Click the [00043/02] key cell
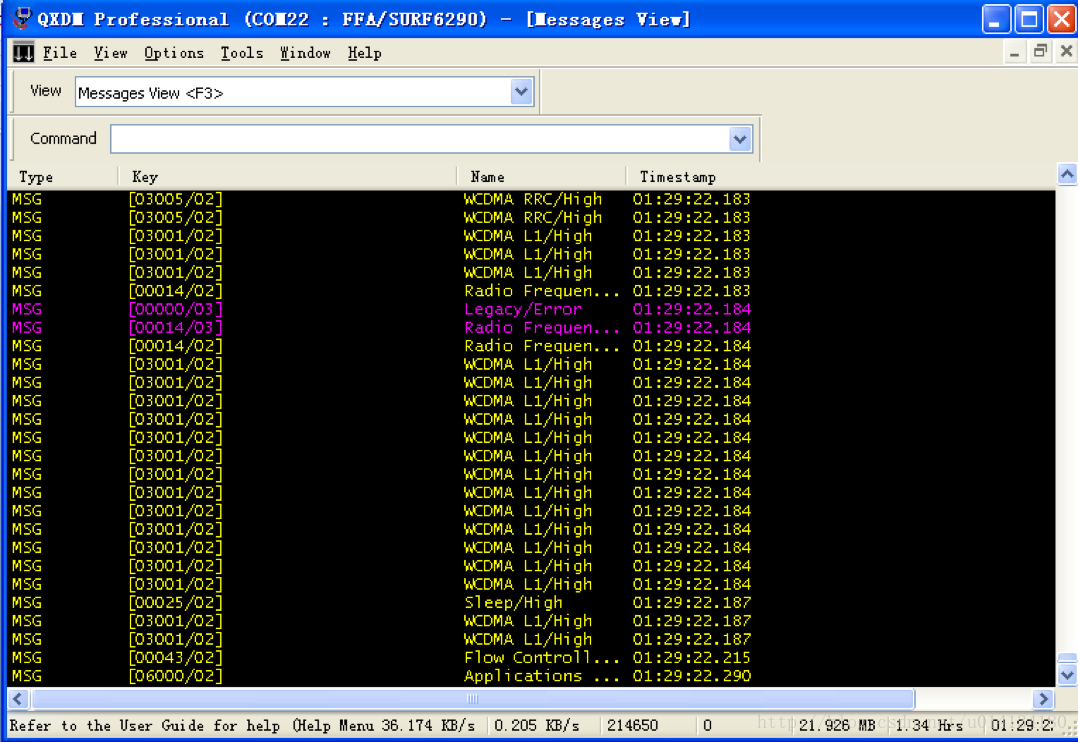The width and height of the screenshot is (1078, 742). [x=176, y=658]
